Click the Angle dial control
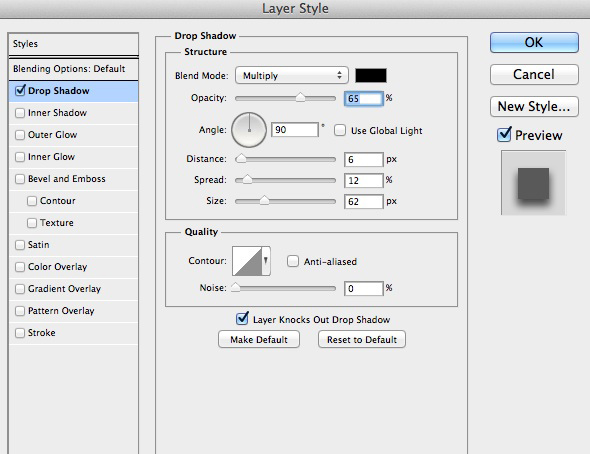 pyautogui.click(x=249, y=130)
